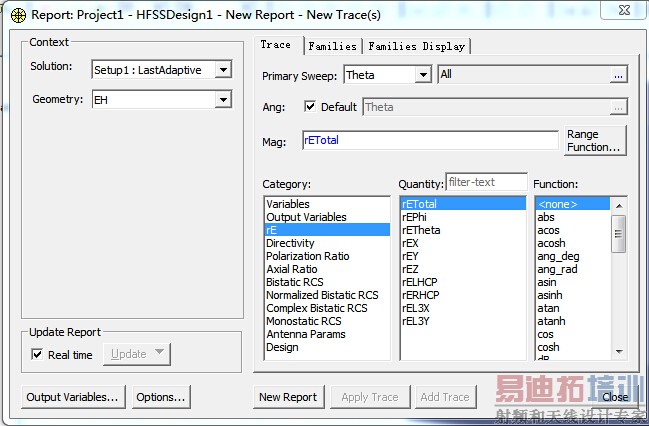Viewport: 649px width, 426px height.
Task: Click the Quantity filter-text field
Action: (x=486, y=182)
